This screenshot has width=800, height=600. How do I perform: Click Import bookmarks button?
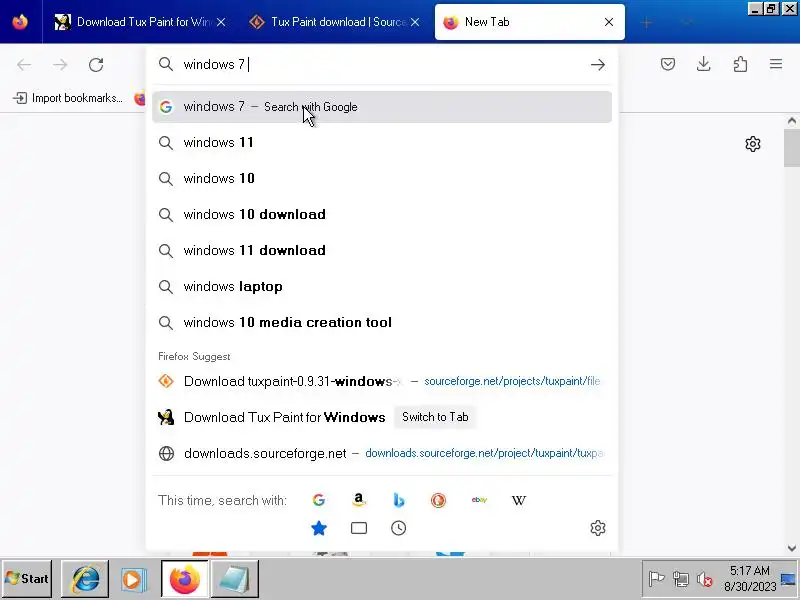point(68,98)
